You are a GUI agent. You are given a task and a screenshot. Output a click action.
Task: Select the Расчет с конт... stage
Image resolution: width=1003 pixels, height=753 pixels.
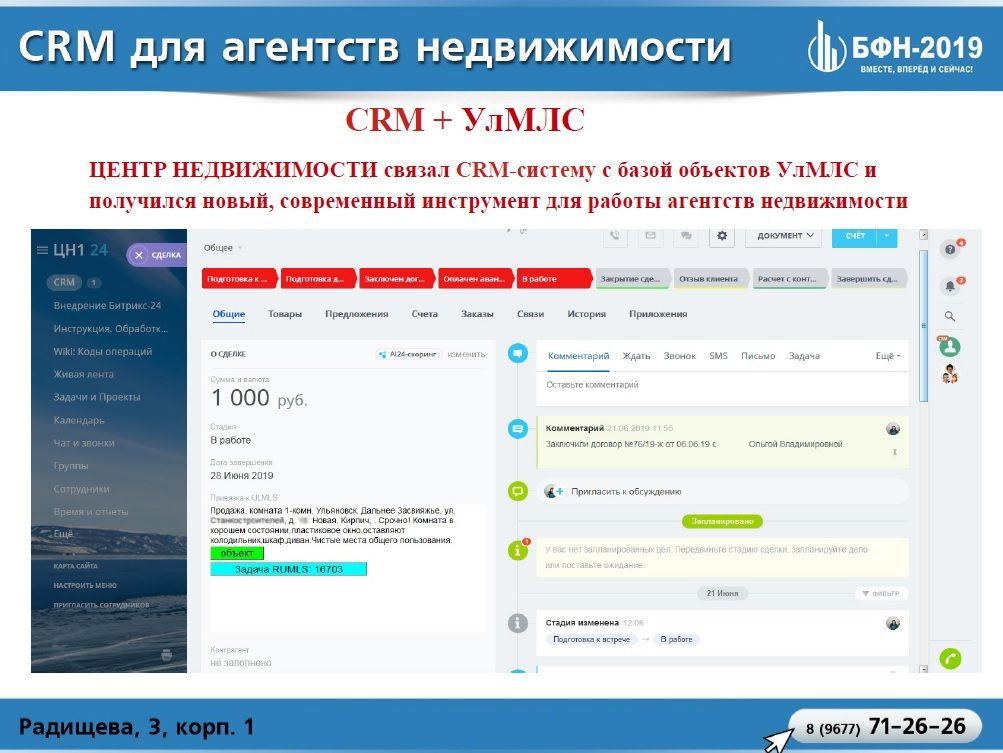click(791, 279)
